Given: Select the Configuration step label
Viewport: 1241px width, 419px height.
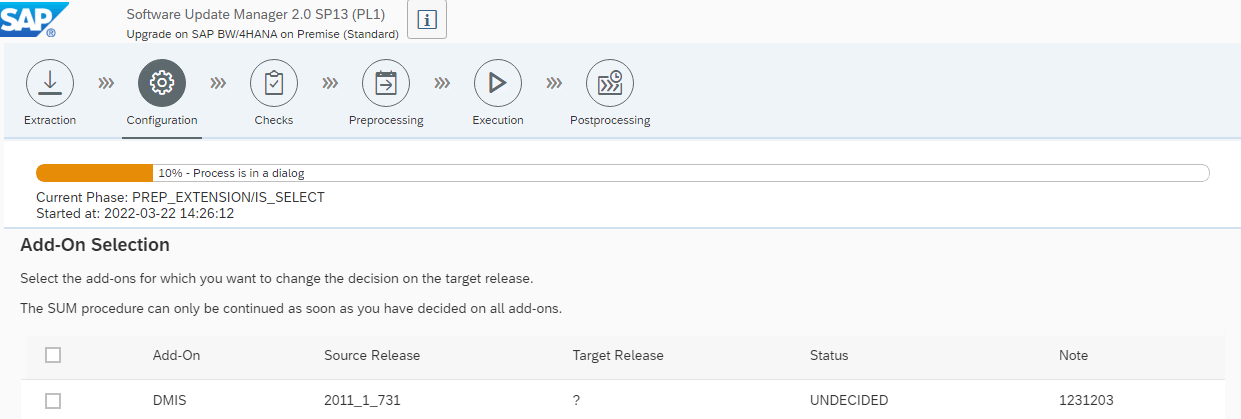Looking at the screenshot, I should pos(162,120).
